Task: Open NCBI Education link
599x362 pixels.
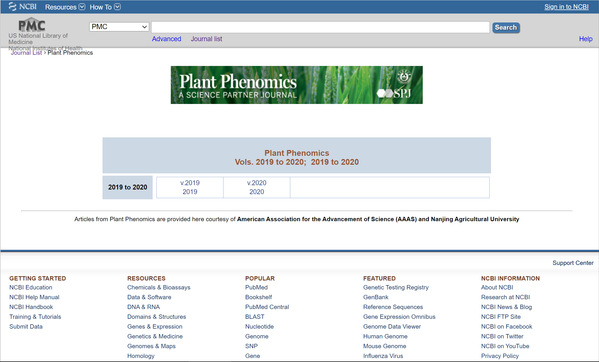Action: 31,288
